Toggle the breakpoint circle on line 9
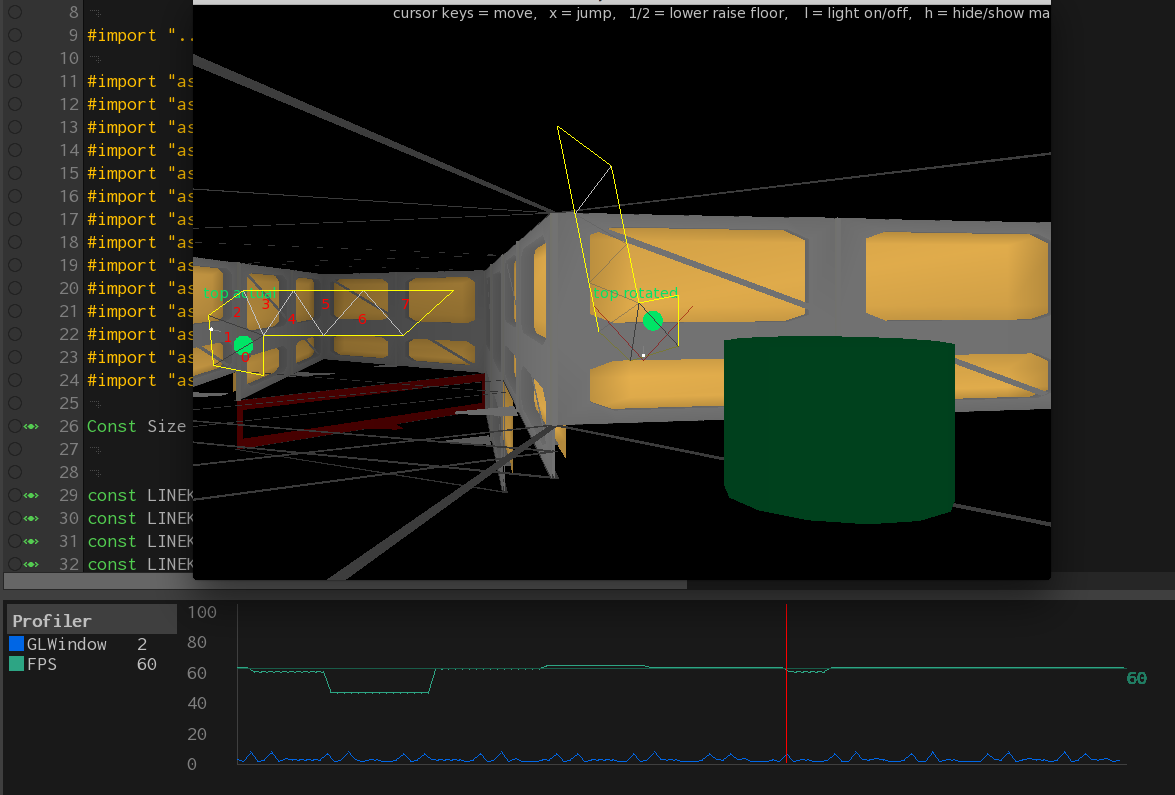The image size is (1175, 795). point(14,35)
